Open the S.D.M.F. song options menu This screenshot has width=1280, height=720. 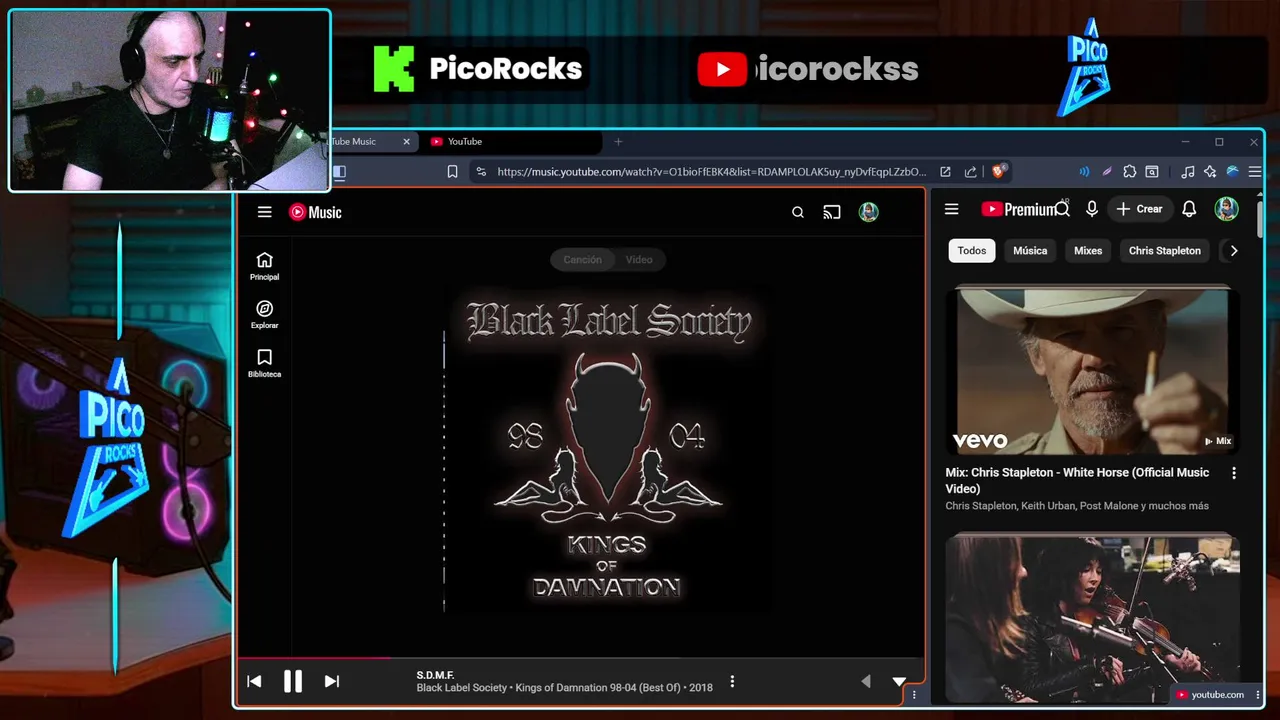click(x=732, y=682)
